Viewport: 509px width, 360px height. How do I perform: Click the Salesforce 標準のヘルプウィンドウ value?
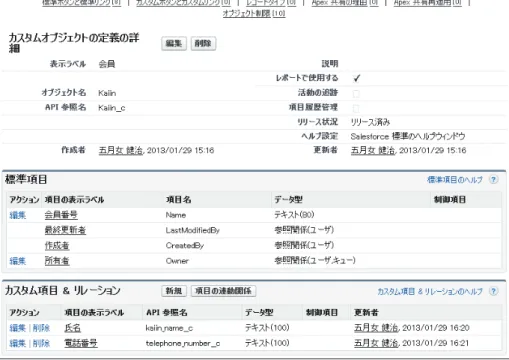408,136
